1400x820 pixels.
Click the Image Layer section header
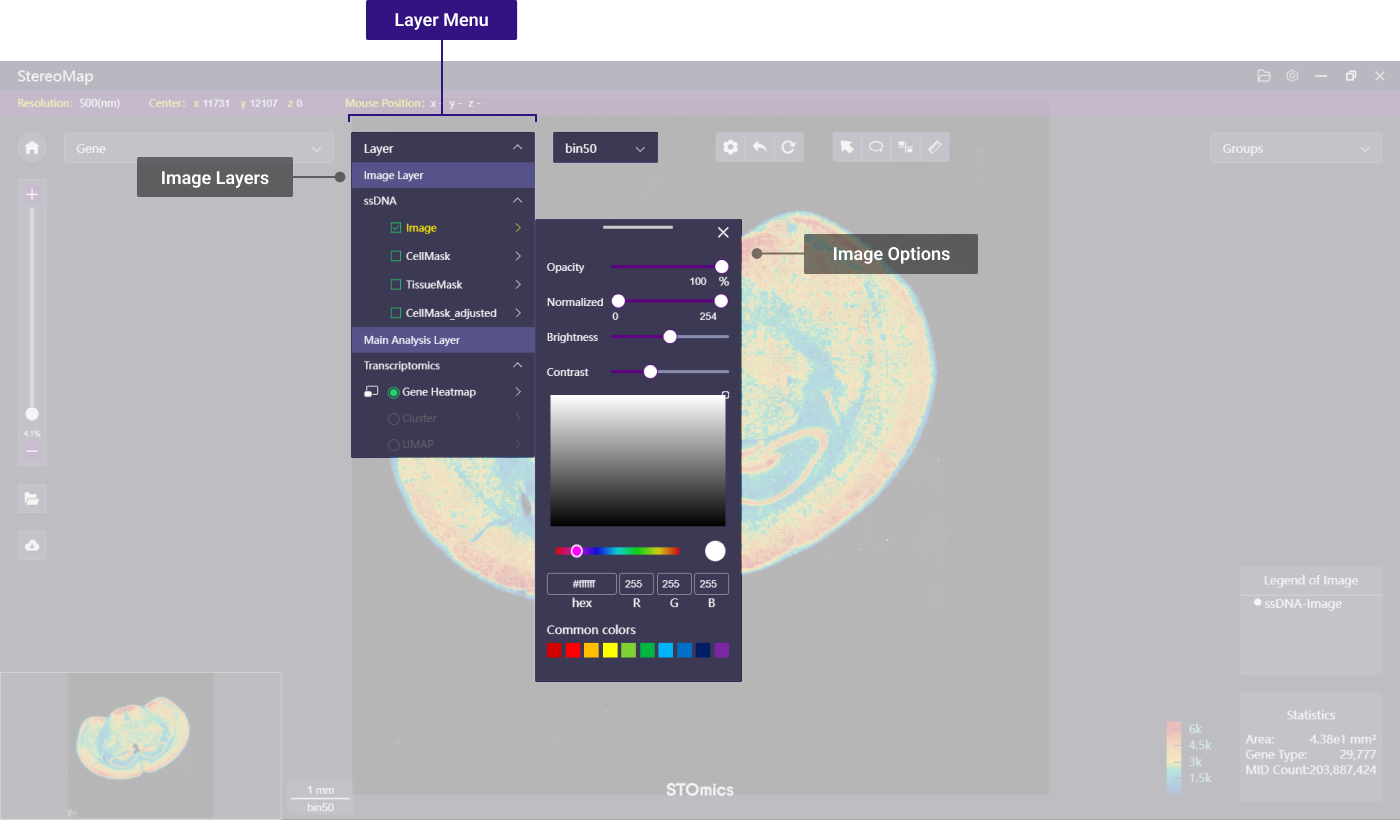coord(443,175)
